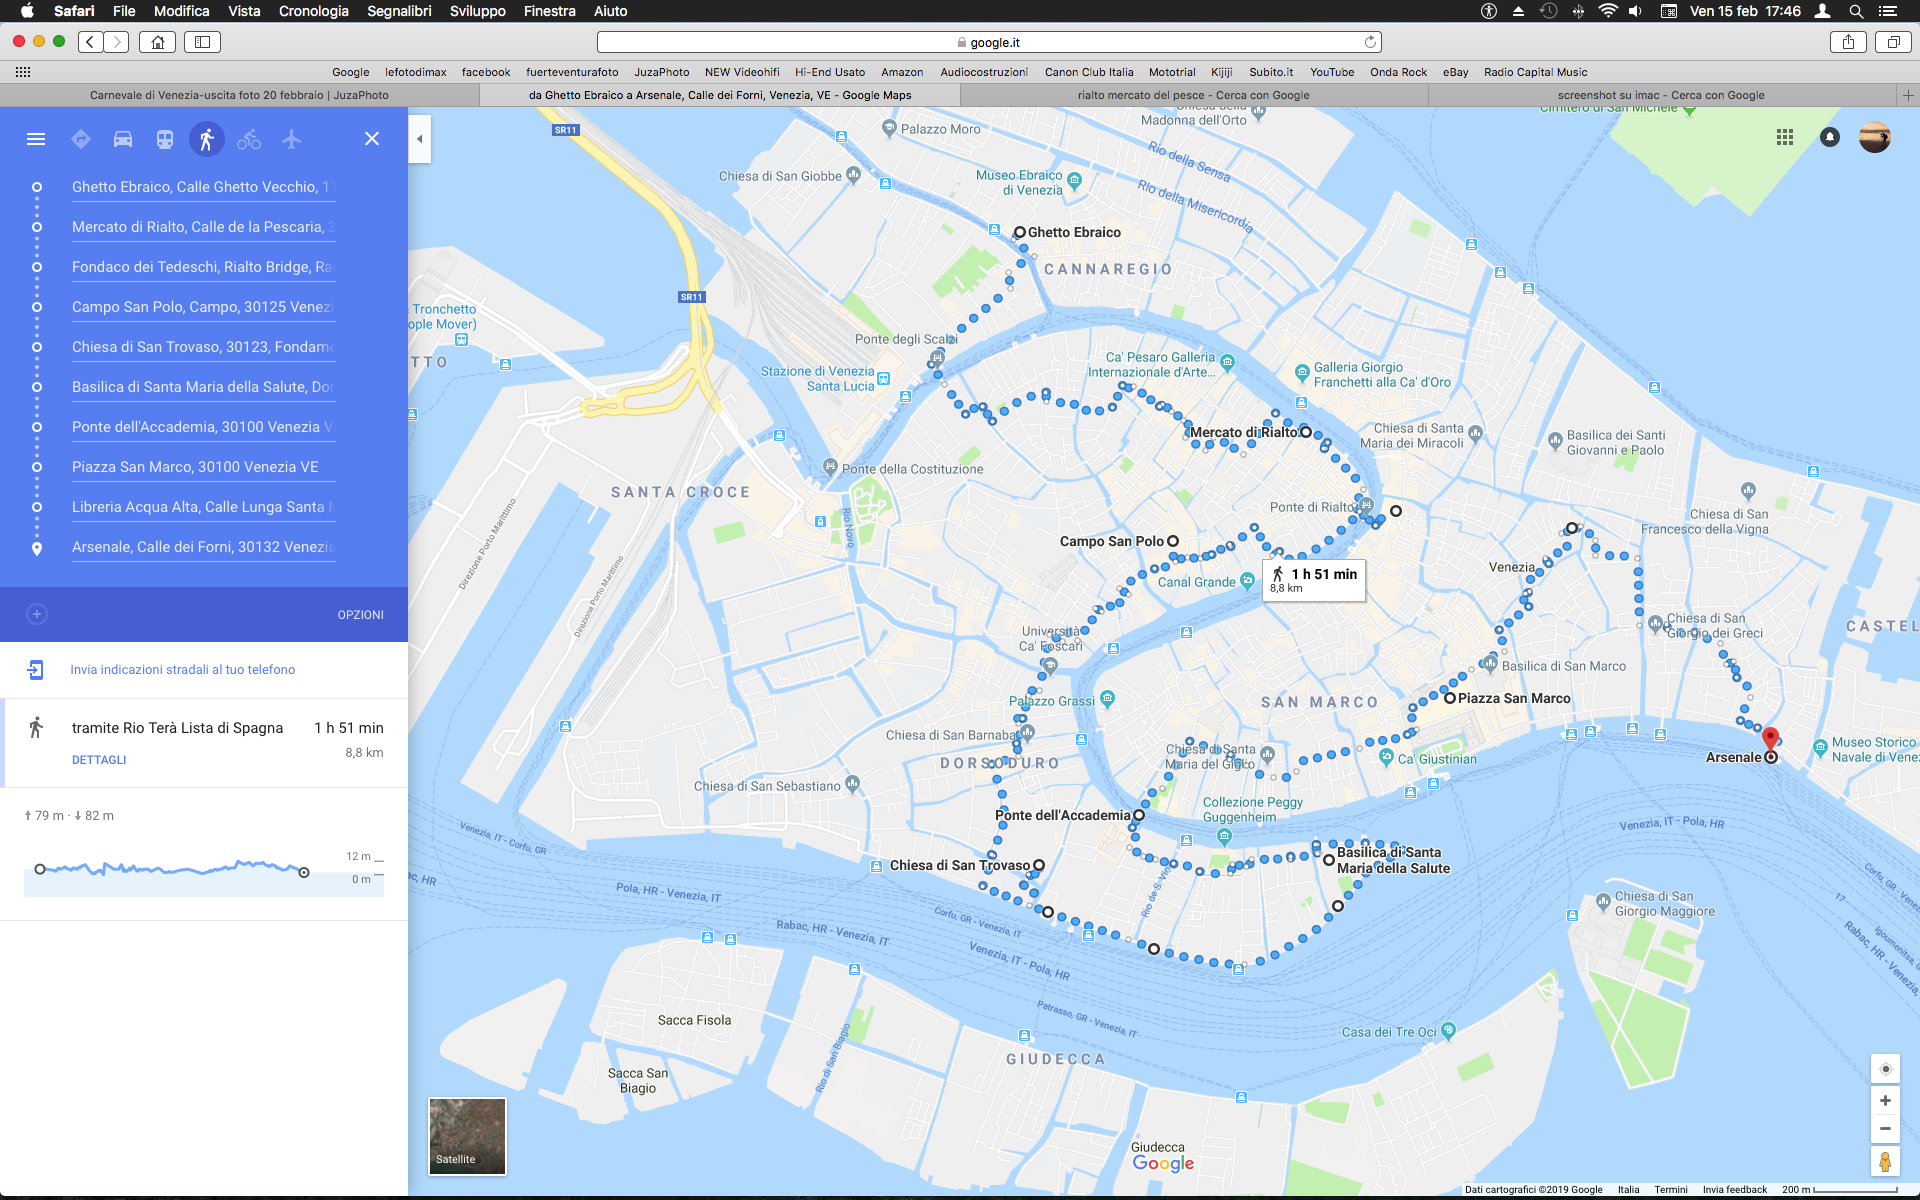Open JuzaPhoto bookmark
The height and width of the screenshot is (1200, 1920).
(661, 72)
